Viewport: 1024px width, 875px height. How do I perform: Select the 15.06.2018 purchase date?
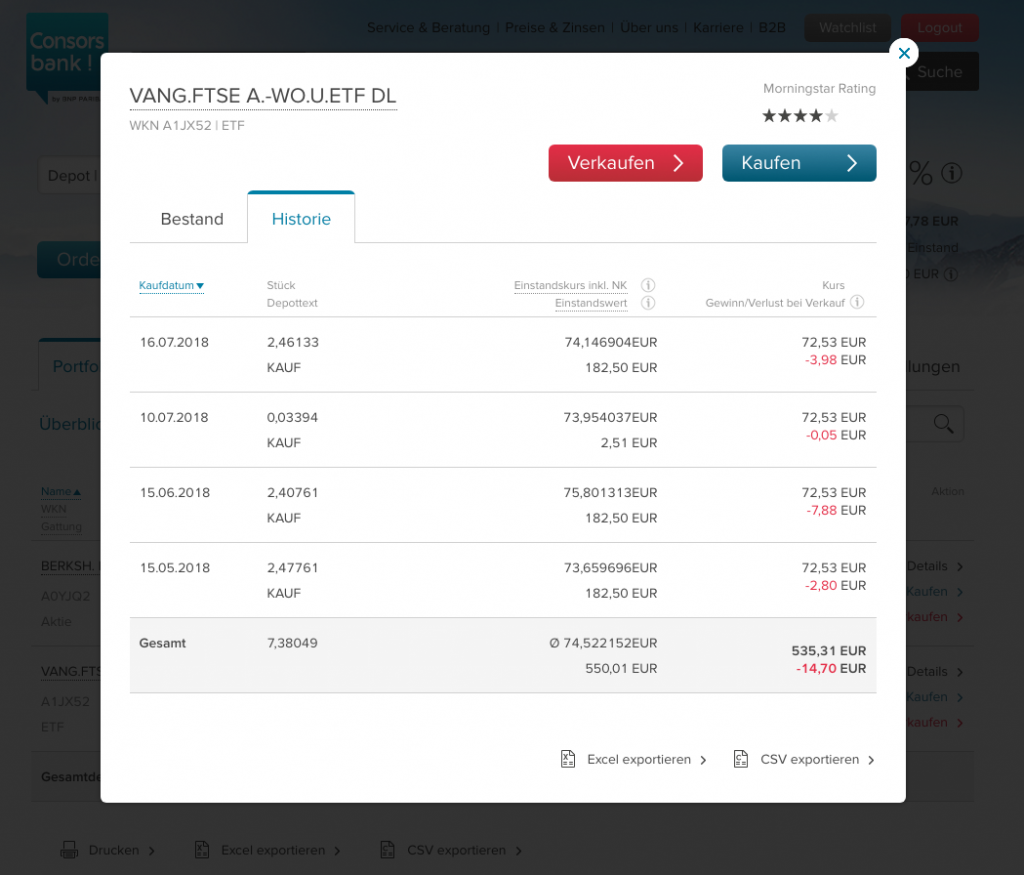175,492
